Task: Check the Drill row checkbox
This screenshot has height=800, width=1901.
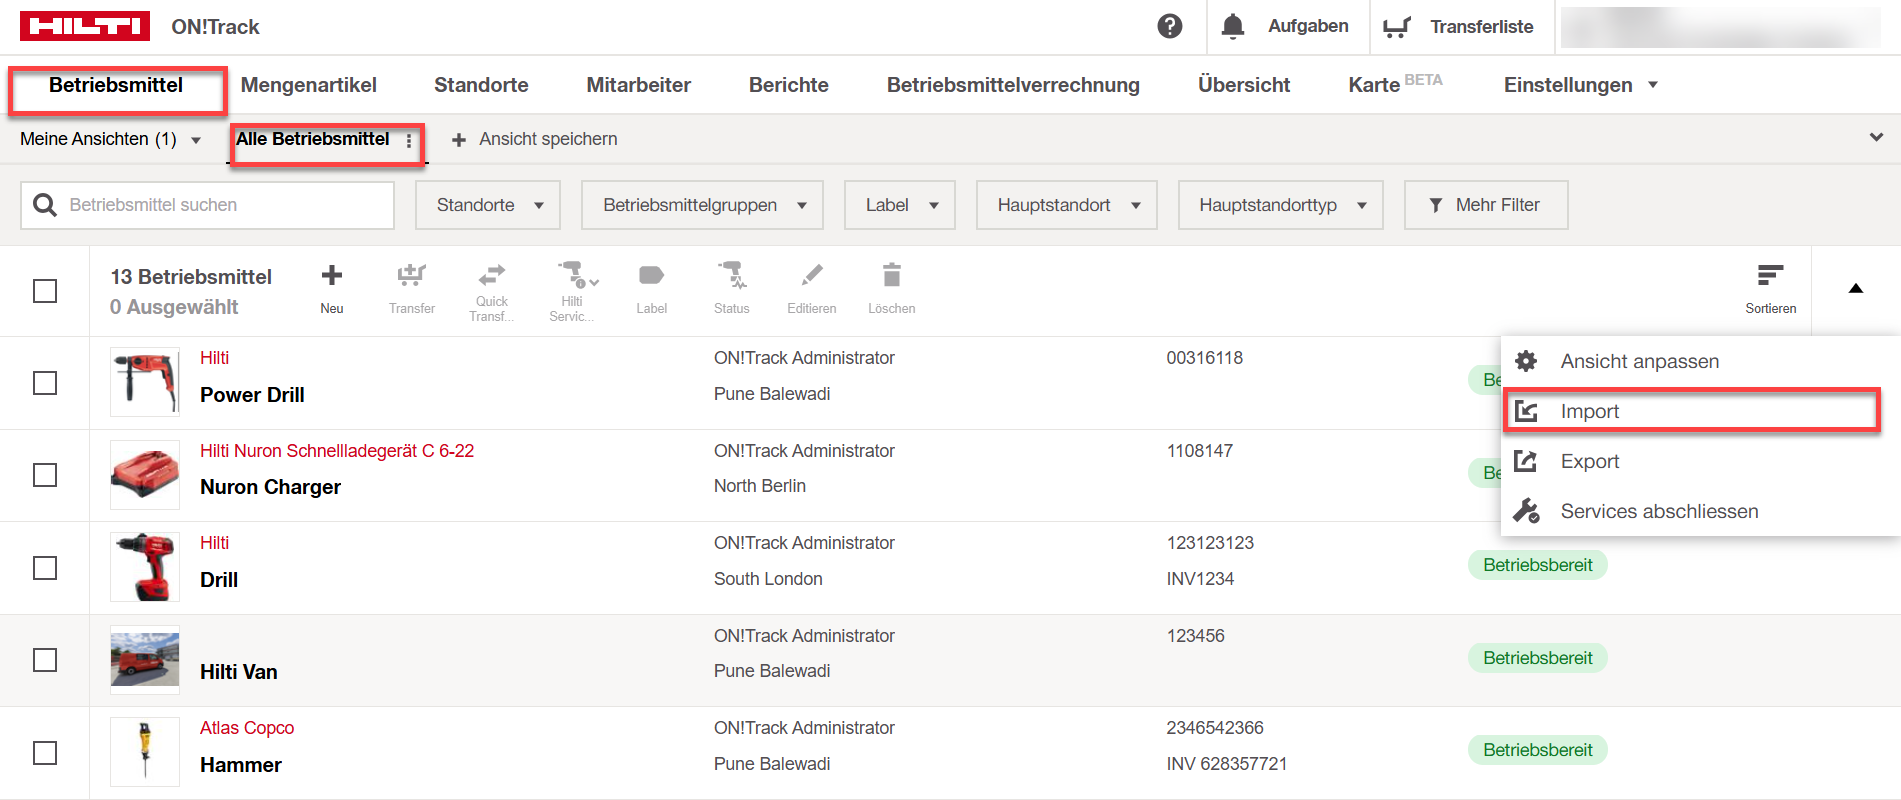Action: tap(45, 568)
